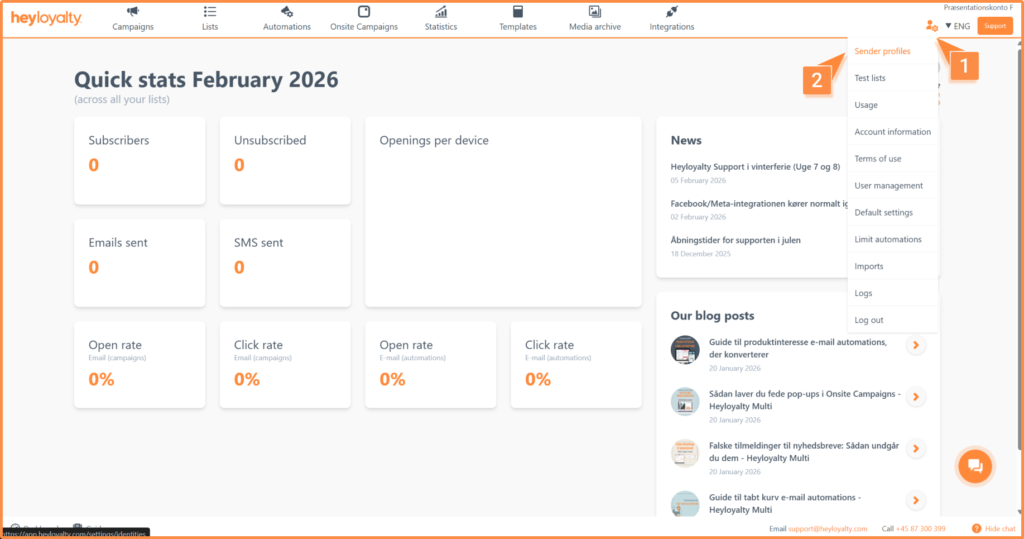Open the Onsite Campaigns icon

pos(364,12)
